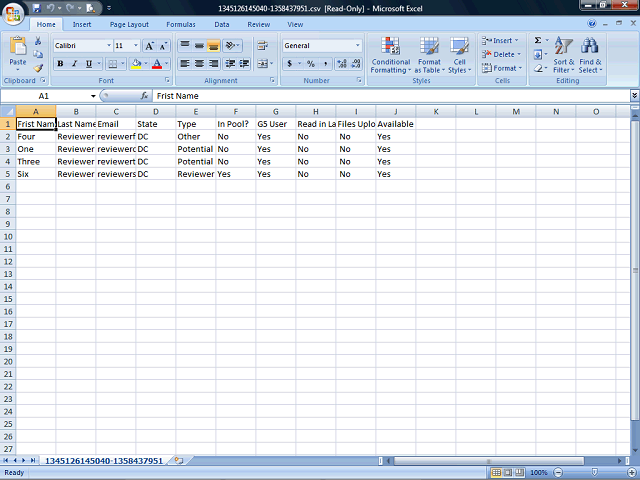Screen dimensions: 640x480
Task: Click the Office button logo
Action: (13, 13)
